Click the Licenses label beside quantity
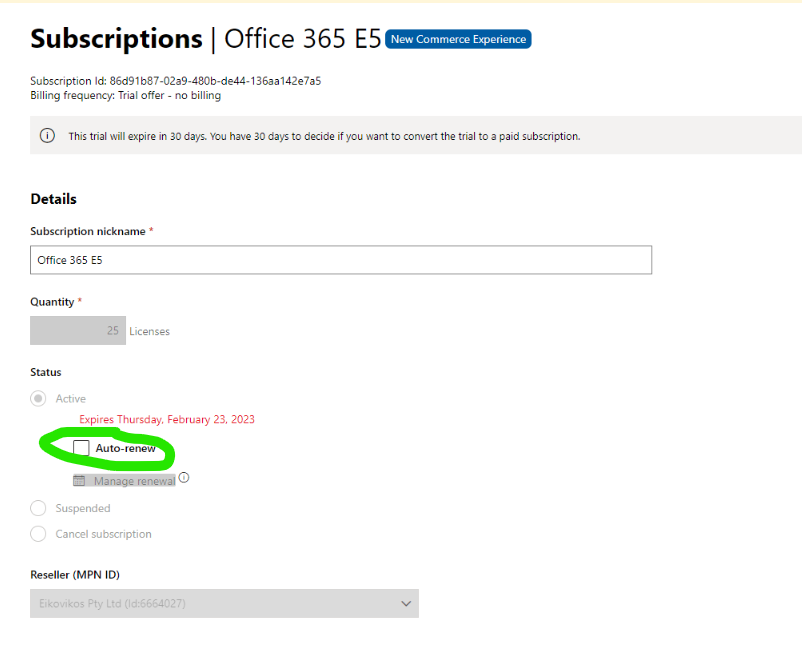The image size is (802, 647). coord(149,331)
